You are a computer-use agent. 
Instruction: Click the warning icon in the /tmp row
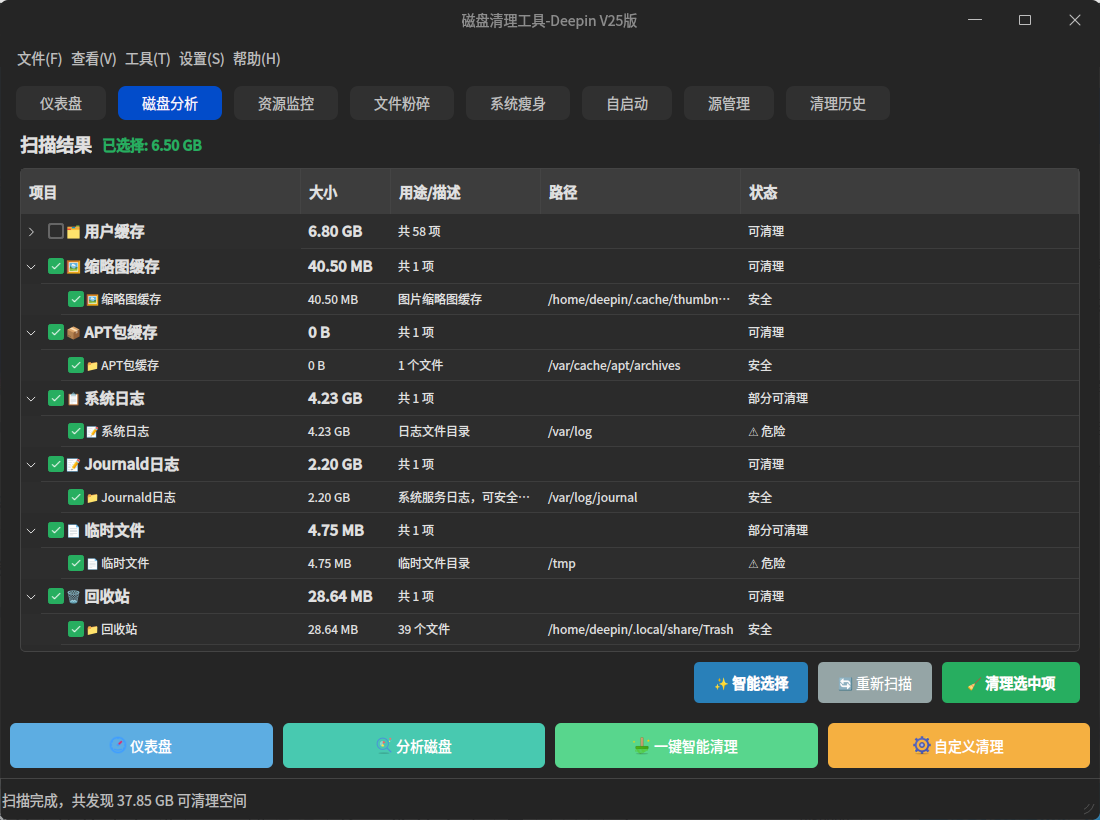click(x=753, y=563)
